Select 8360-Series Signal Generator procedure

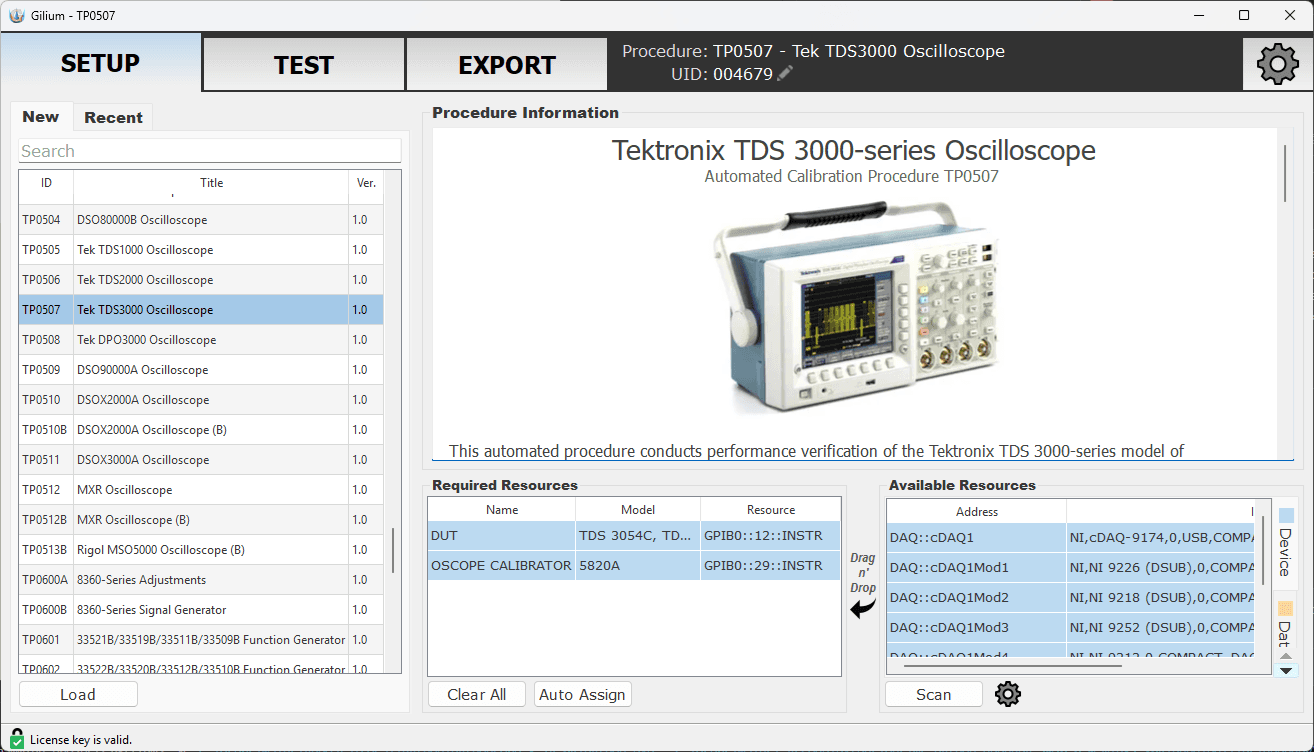coord(201,610)
